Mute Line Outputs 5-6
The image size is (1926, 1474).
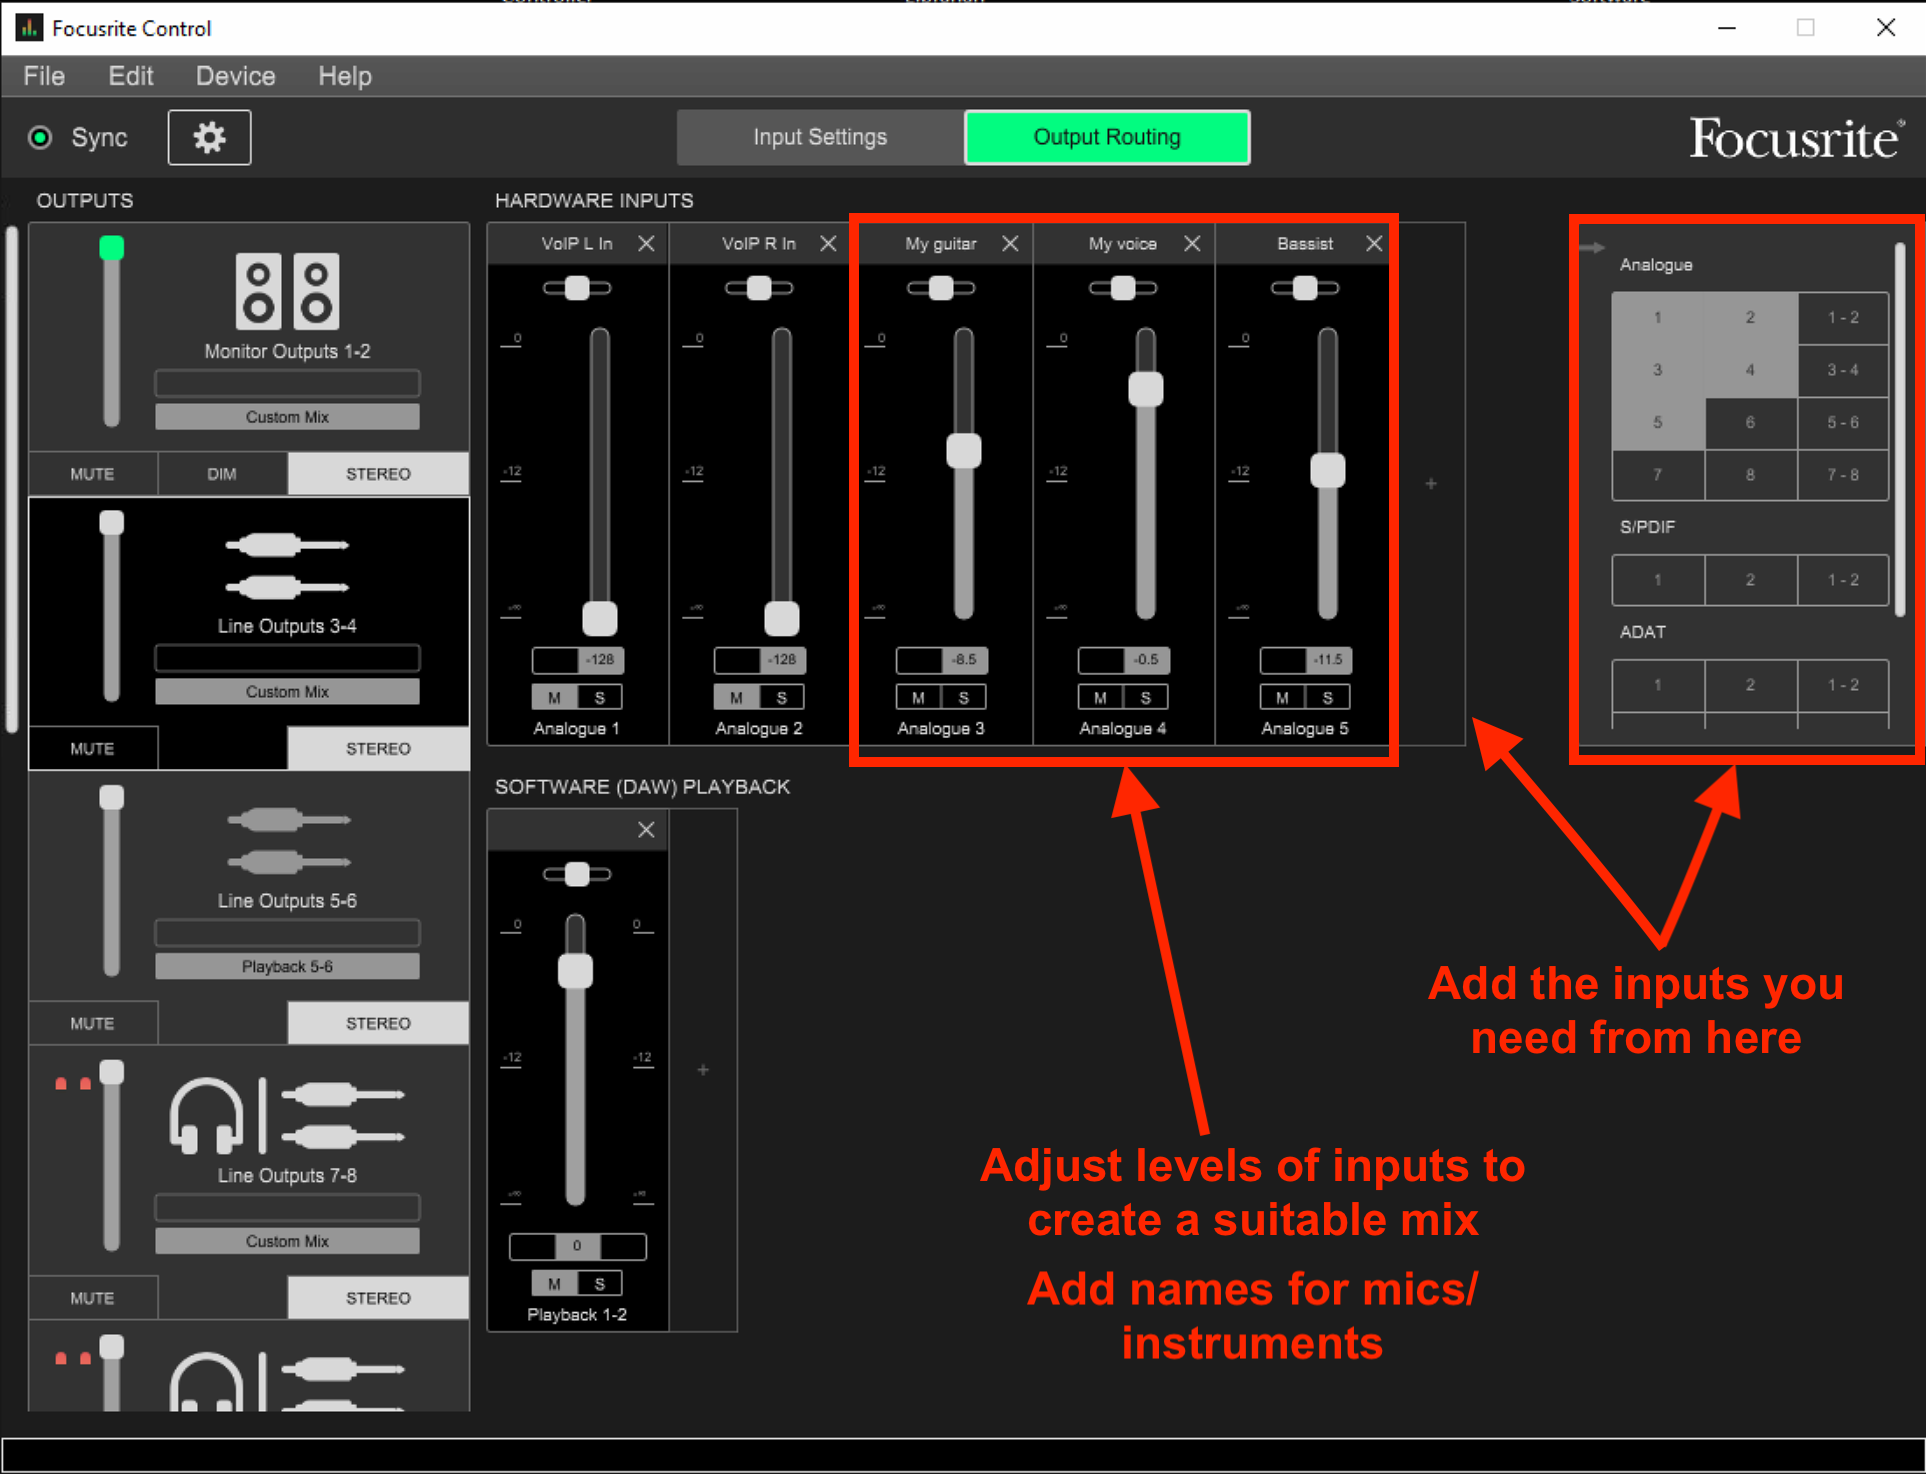point(92,1024)
